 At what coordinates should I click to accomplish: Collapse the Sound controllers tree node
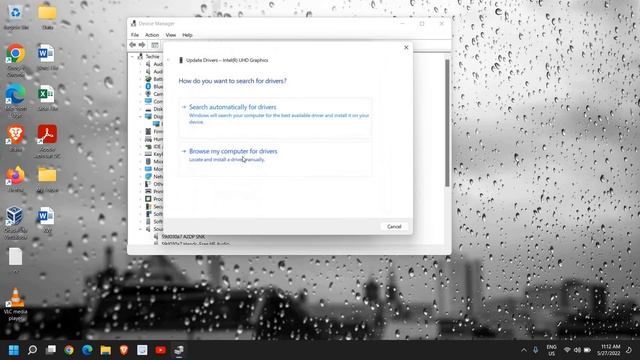(x=141, y=229)
